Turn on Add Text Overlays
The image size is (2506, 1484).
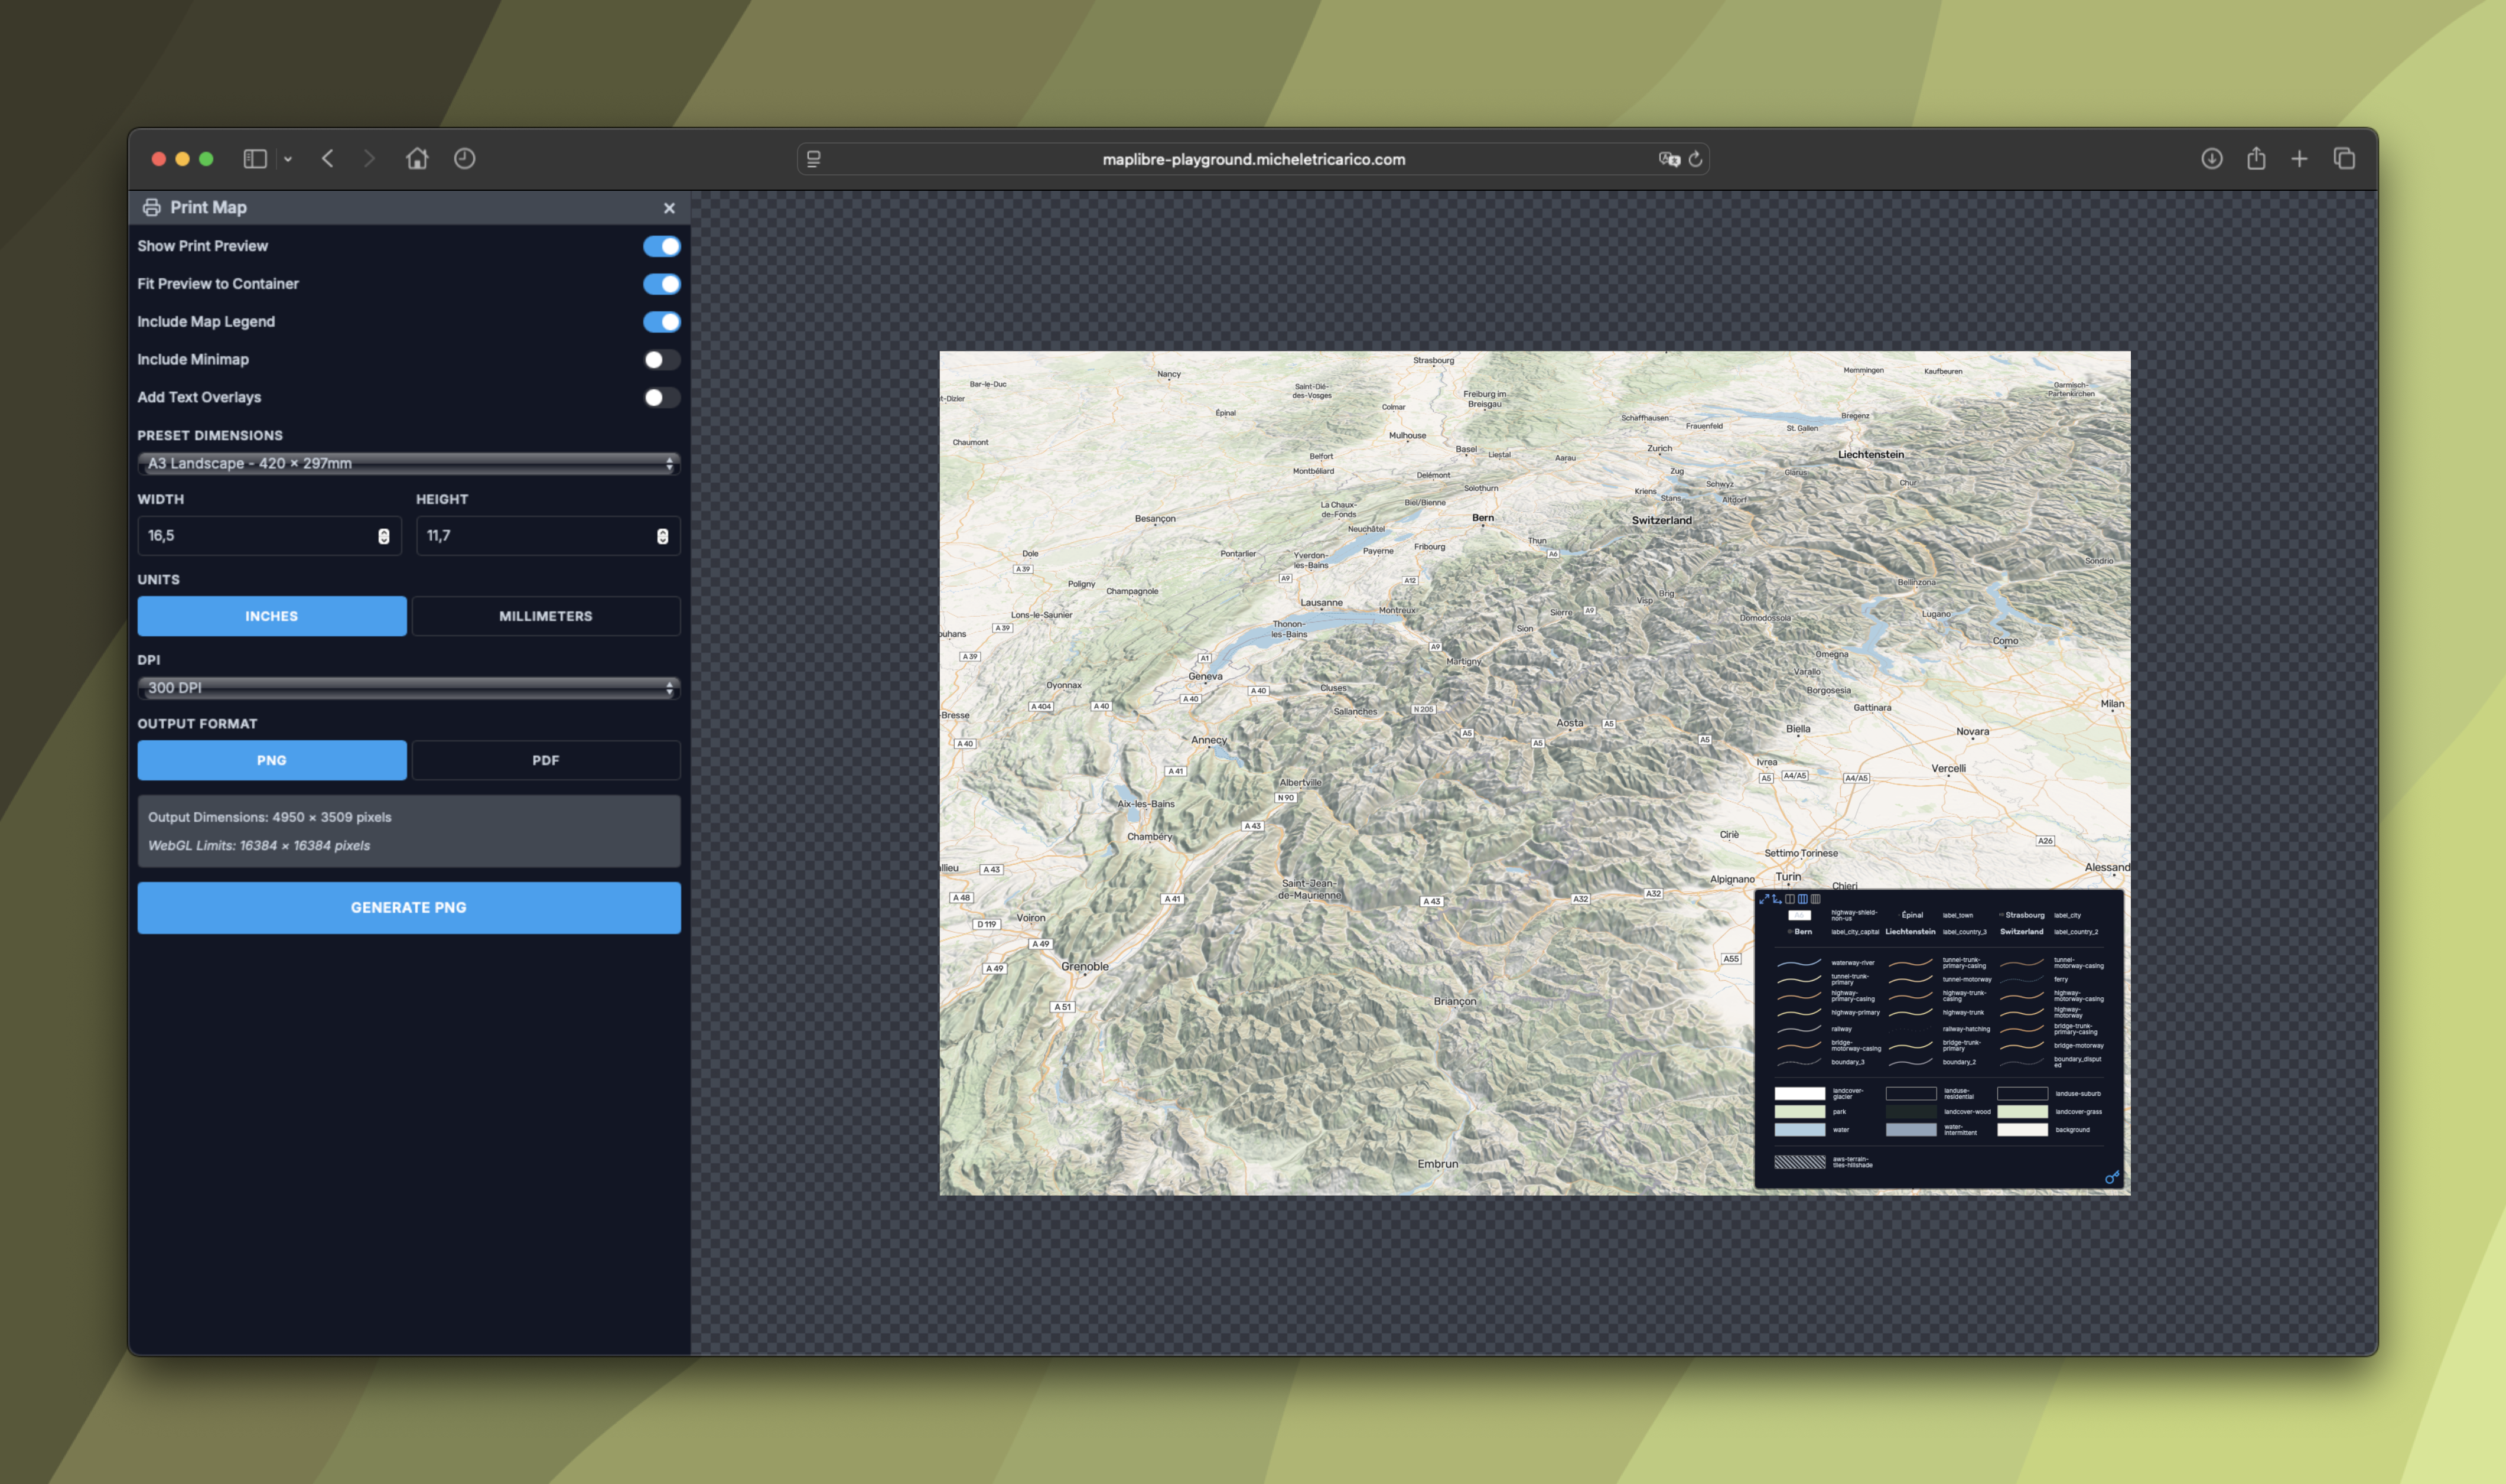point(661,397)
